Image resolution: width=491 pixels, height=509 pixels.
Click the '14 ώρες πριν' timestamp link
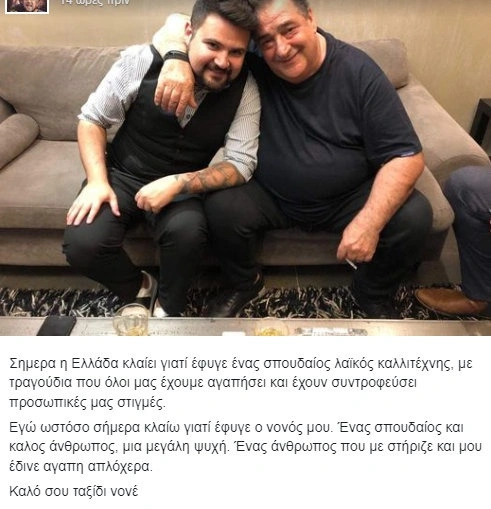point(95,3)
